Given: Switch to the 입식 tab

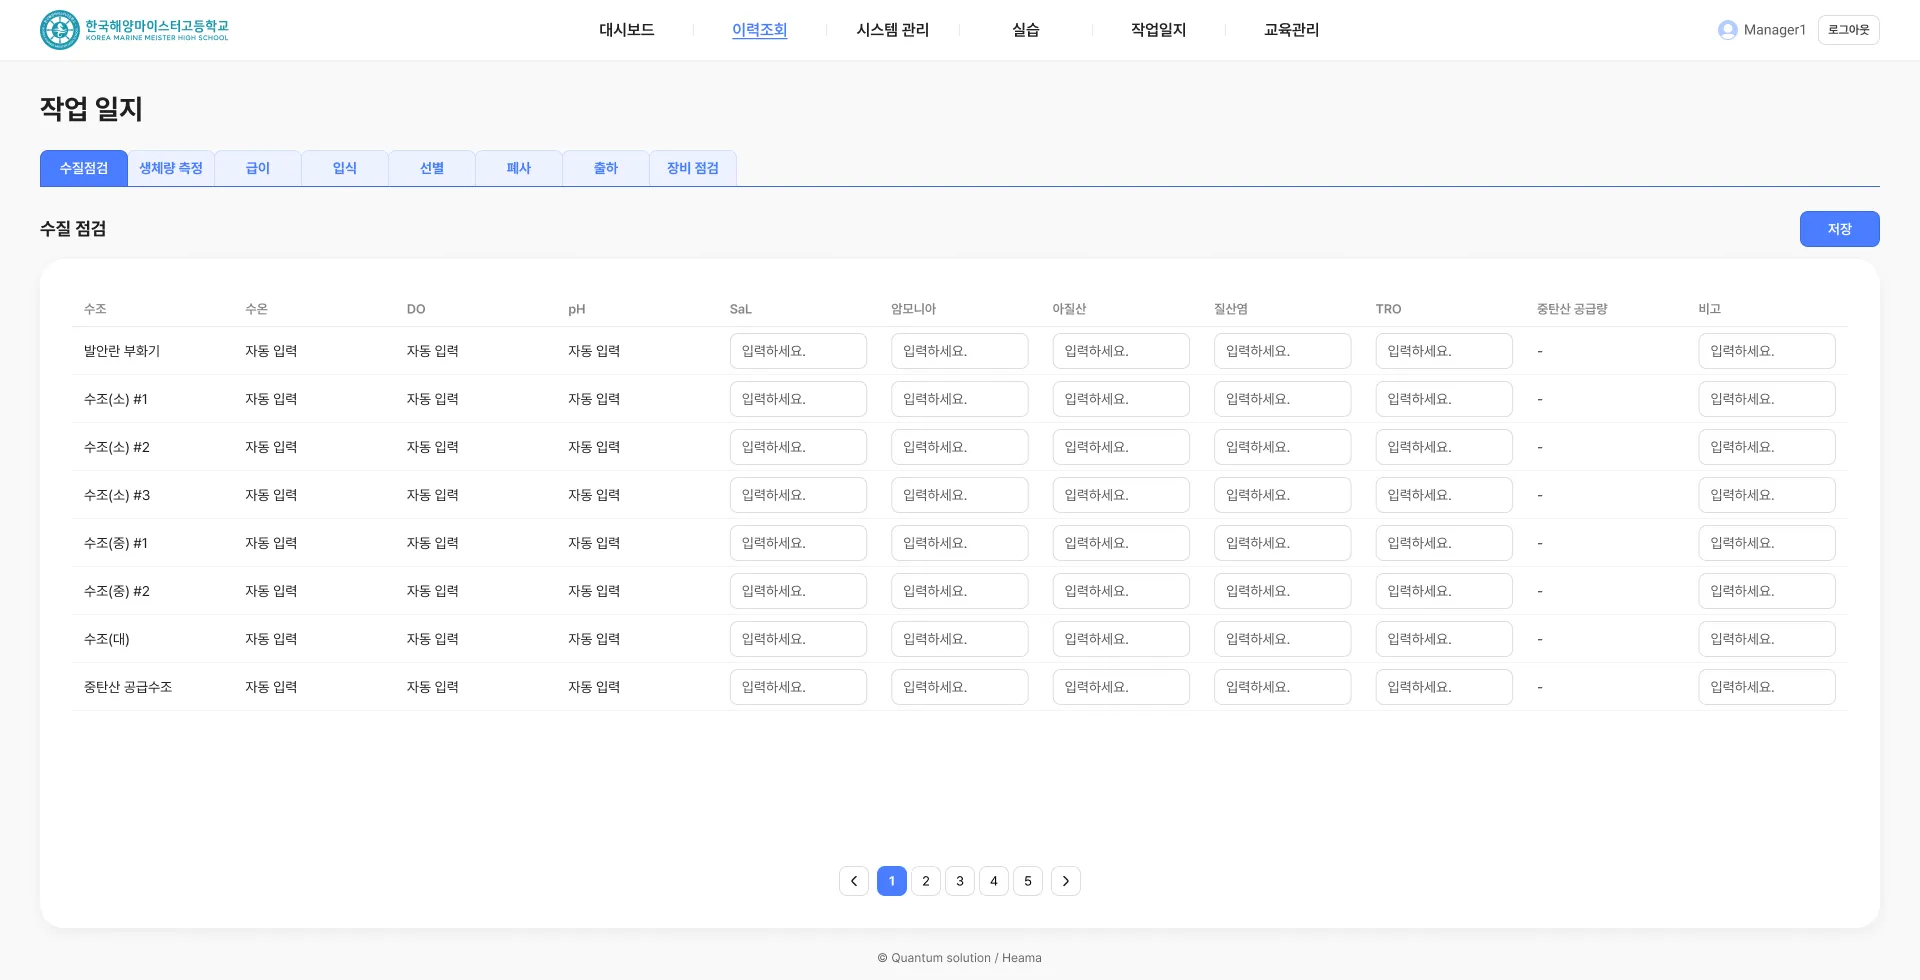Looking at the screenshot, I should [345, 168].
